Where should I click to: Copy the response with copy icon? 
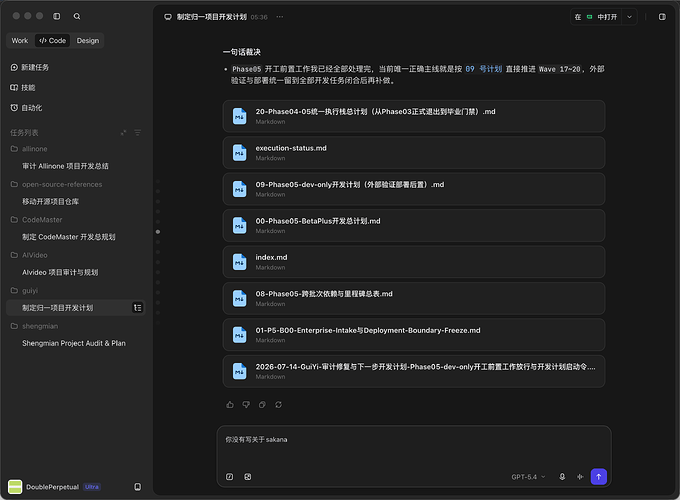tap(262, 405)
